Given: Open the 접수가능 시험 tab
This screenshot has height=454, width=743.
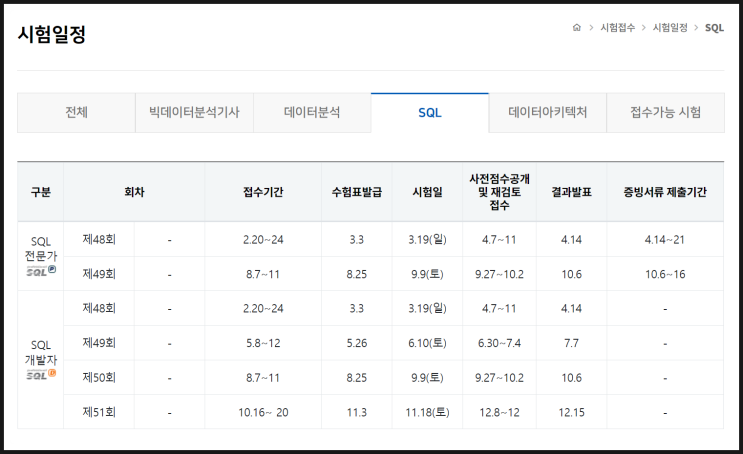Looking at the screenshot, I should pyautogui.click(x=665, y=113).
